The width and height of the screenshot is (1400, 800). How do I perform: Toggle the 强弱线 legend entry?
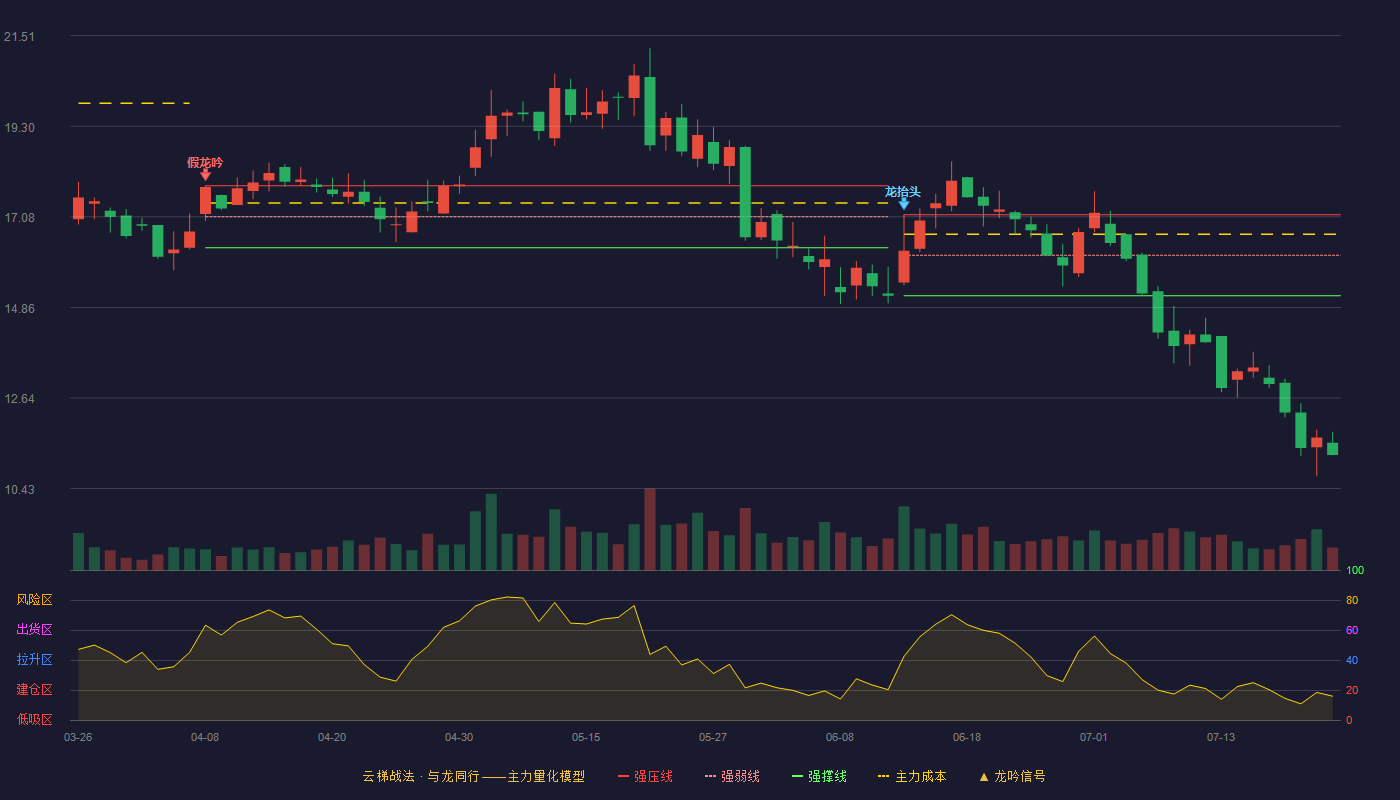[x=732, y=776]
